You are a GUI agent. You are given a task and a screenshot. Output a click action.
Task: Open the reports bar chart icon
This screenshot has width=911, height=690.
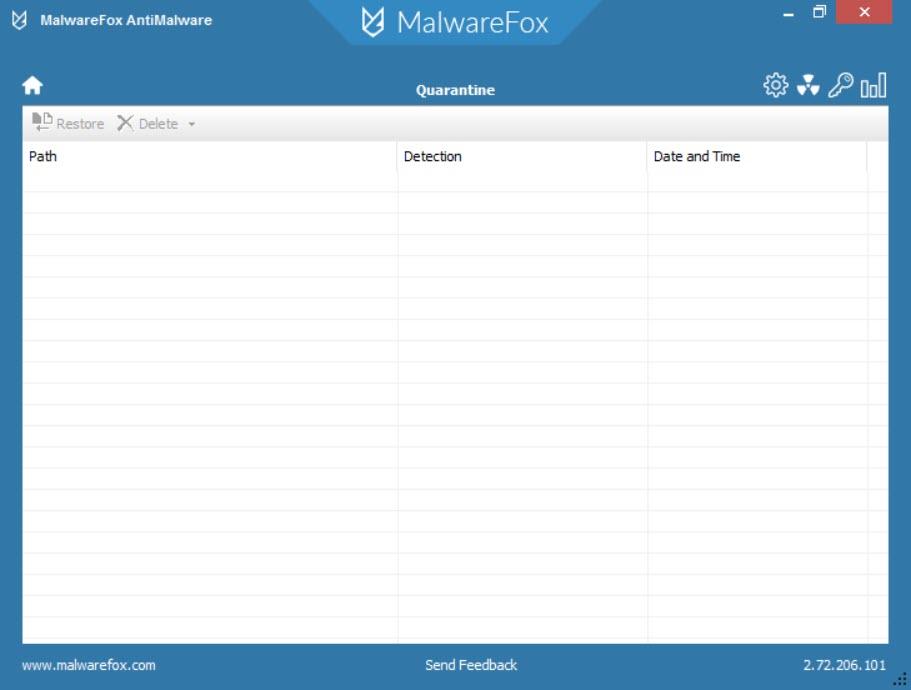[873, 85]
